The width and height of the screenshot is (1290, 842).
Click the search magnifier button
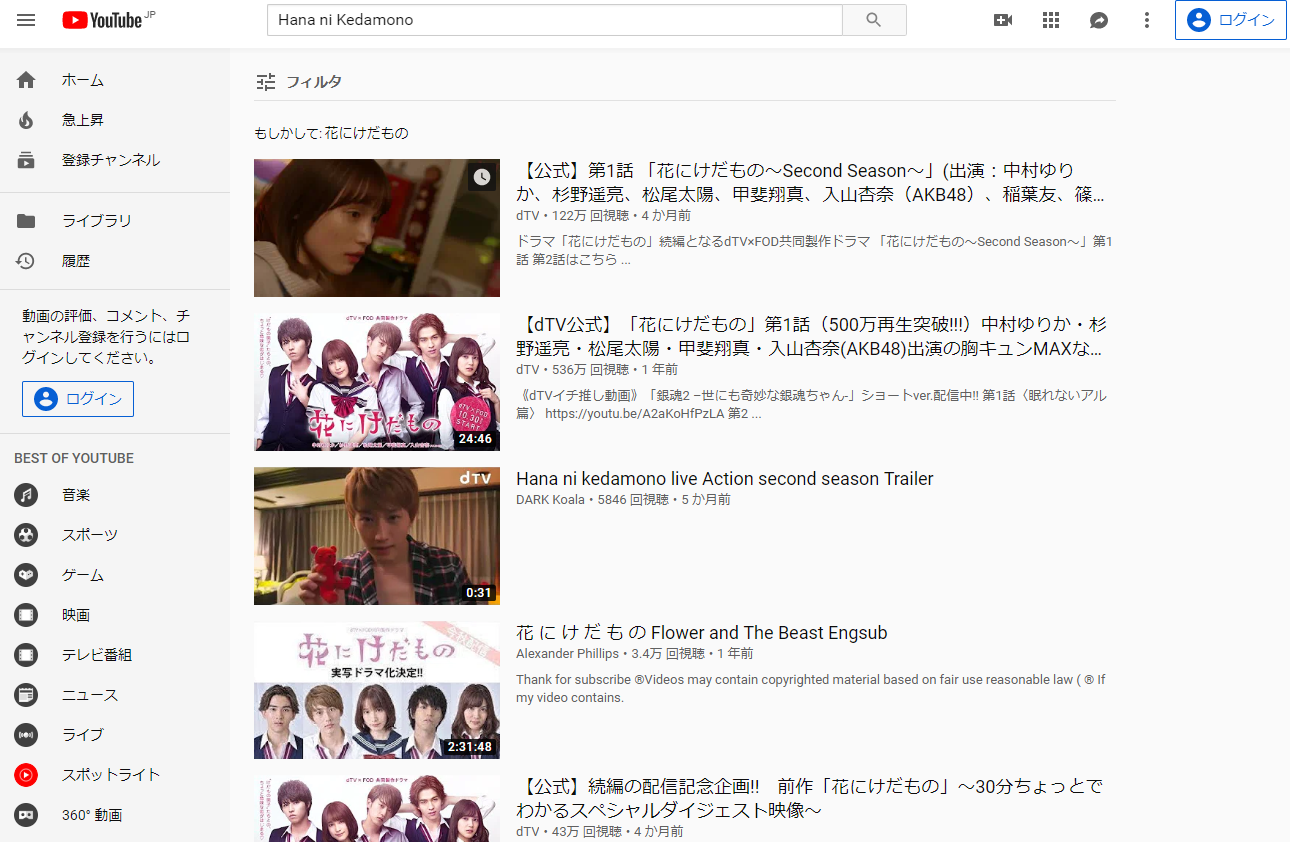[x=874, y=20]
